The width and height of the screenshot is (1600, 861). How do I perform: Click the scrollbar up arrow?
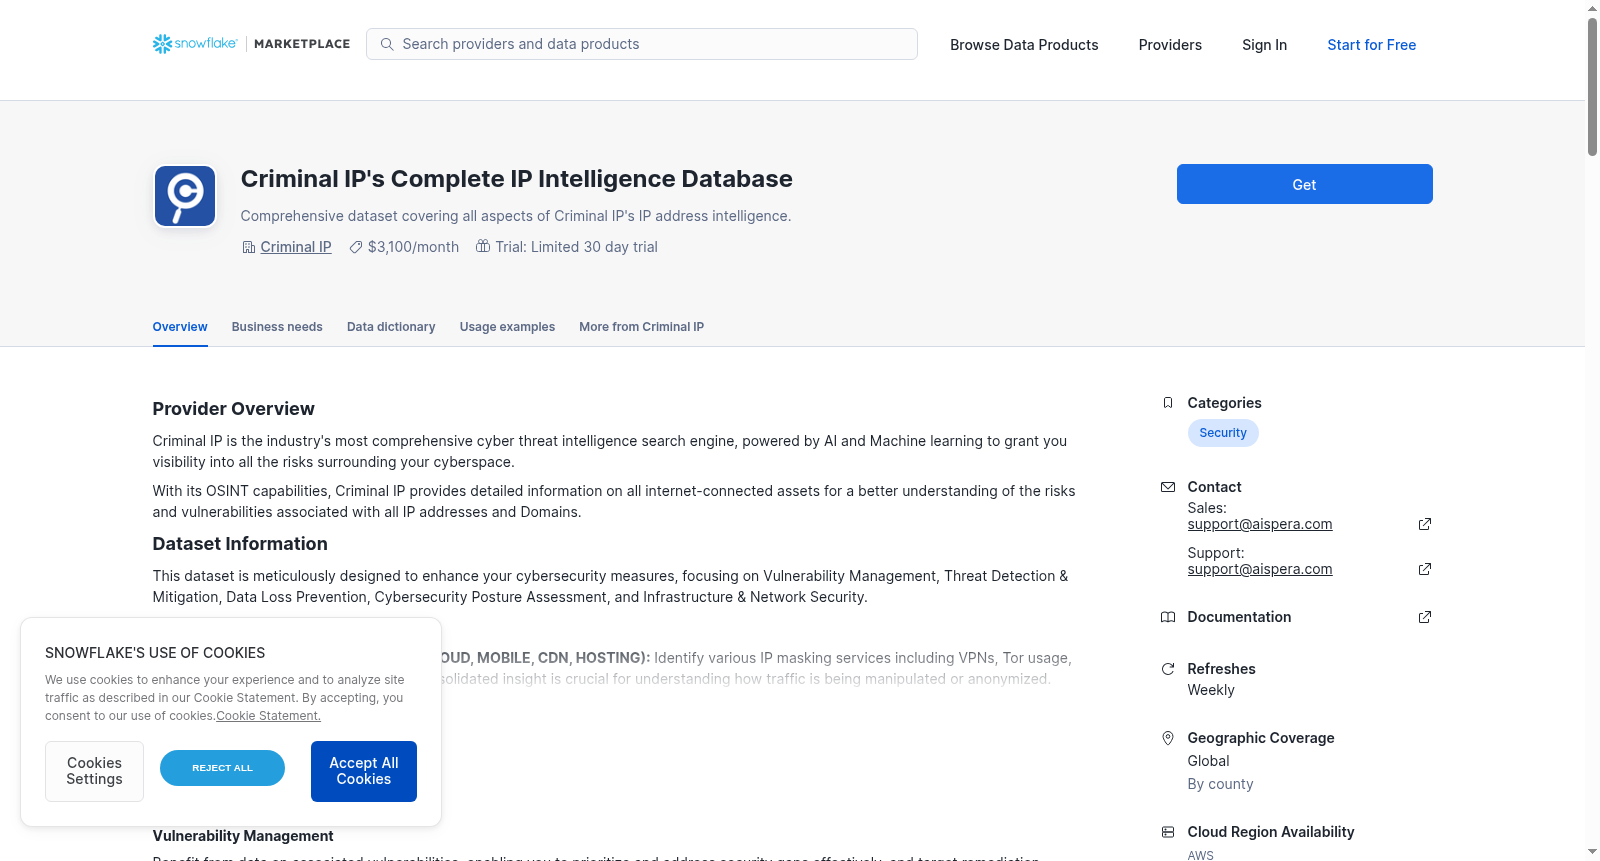pyautogui.click(x=1592, y=8)
